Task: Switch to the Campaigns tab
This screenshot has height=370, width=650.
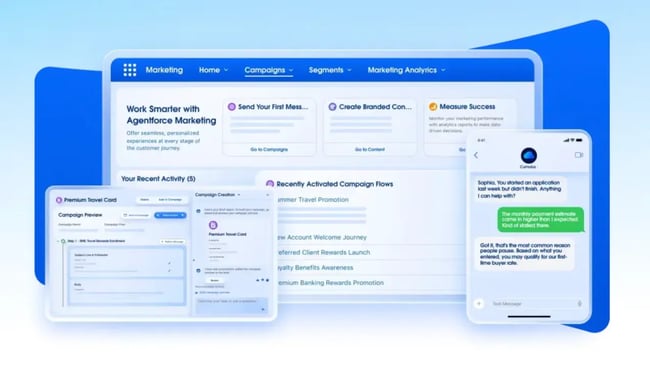Action: (x=264, y=70)
